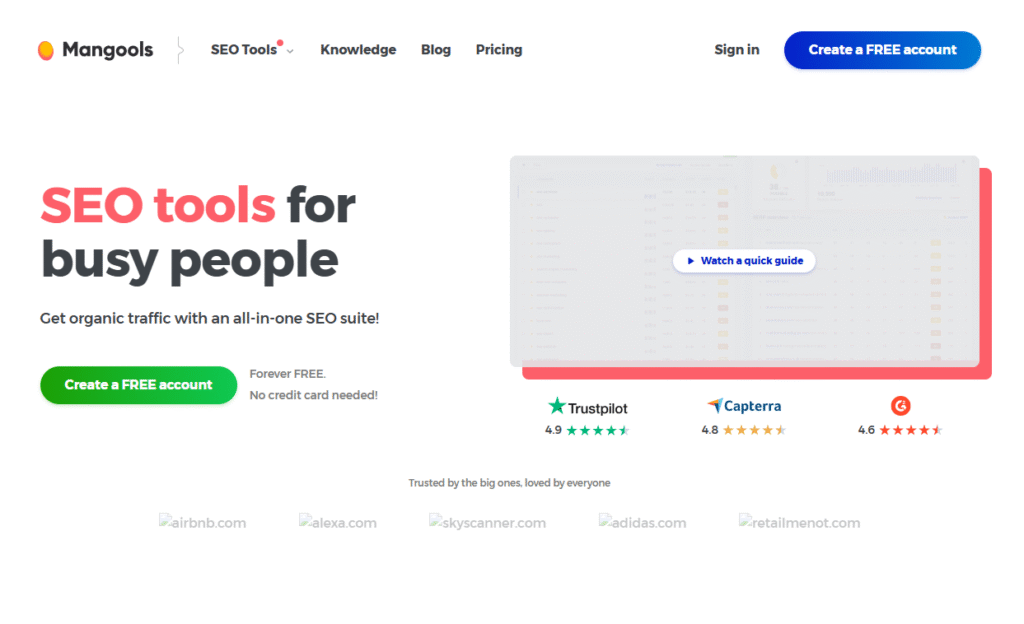The width and height of the screenshot is (1024, 624).
Task: Click the Mangools brand name text
Action: pyautogui.click(x=108, y=50)
